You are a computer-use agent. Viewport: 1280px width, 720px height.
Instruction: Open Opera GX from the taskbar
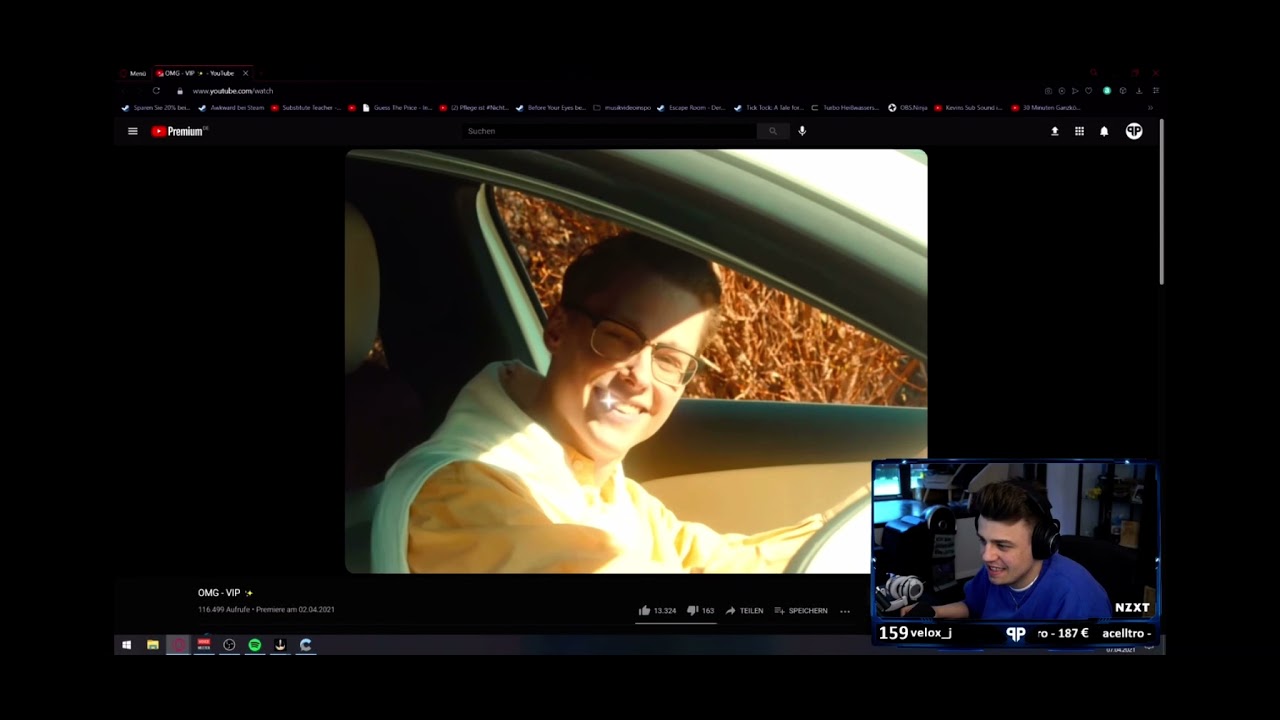pyautogui.click(x=178, y=645)
